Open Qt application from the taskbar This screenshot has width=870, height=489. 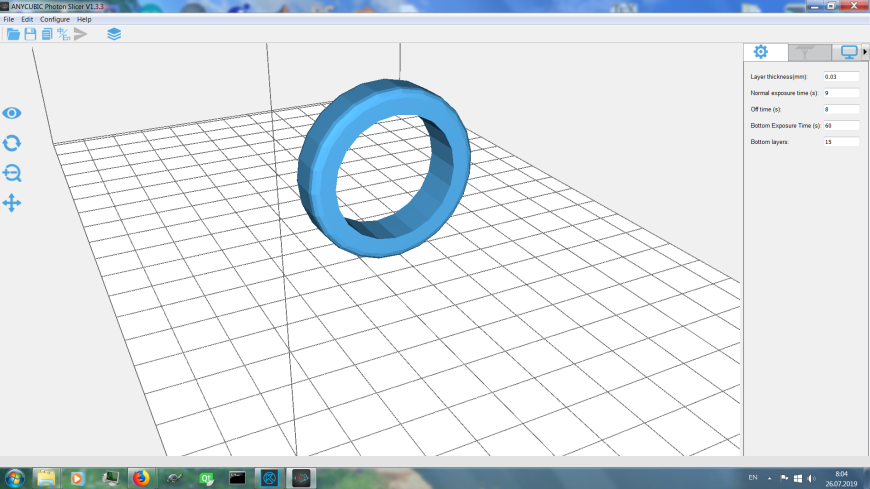click(x=206, y=478)
